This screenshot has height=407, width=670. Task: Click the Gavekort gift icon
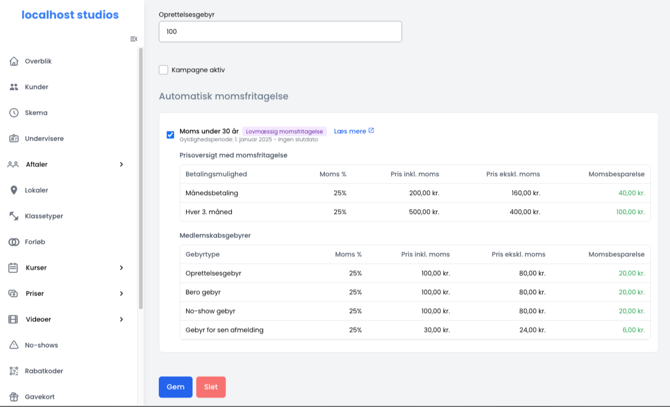tap(14, 397)
